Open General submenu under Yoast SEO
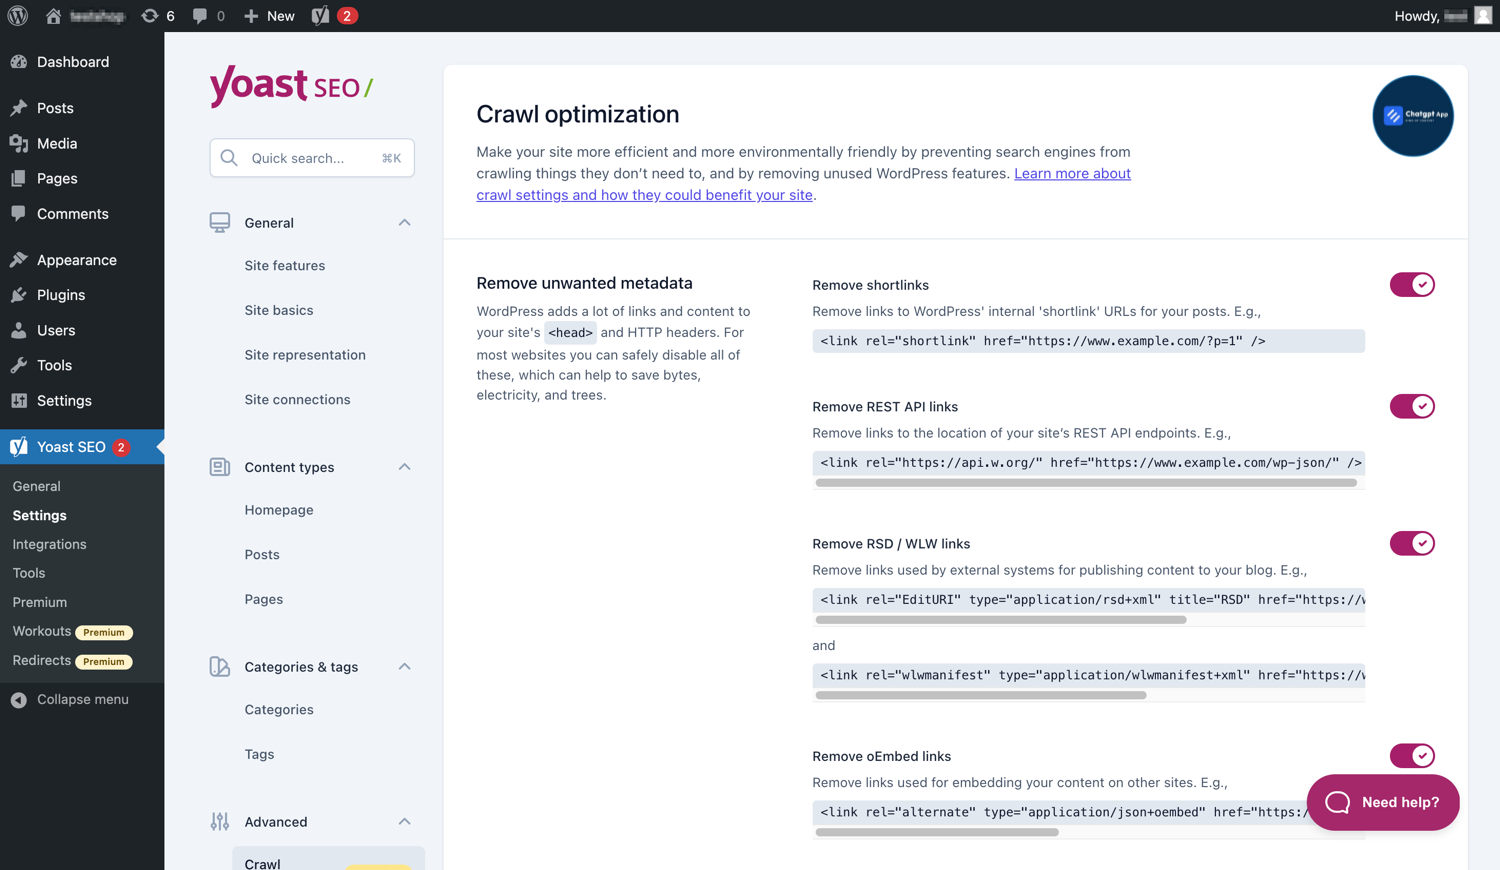 [36, 486]
